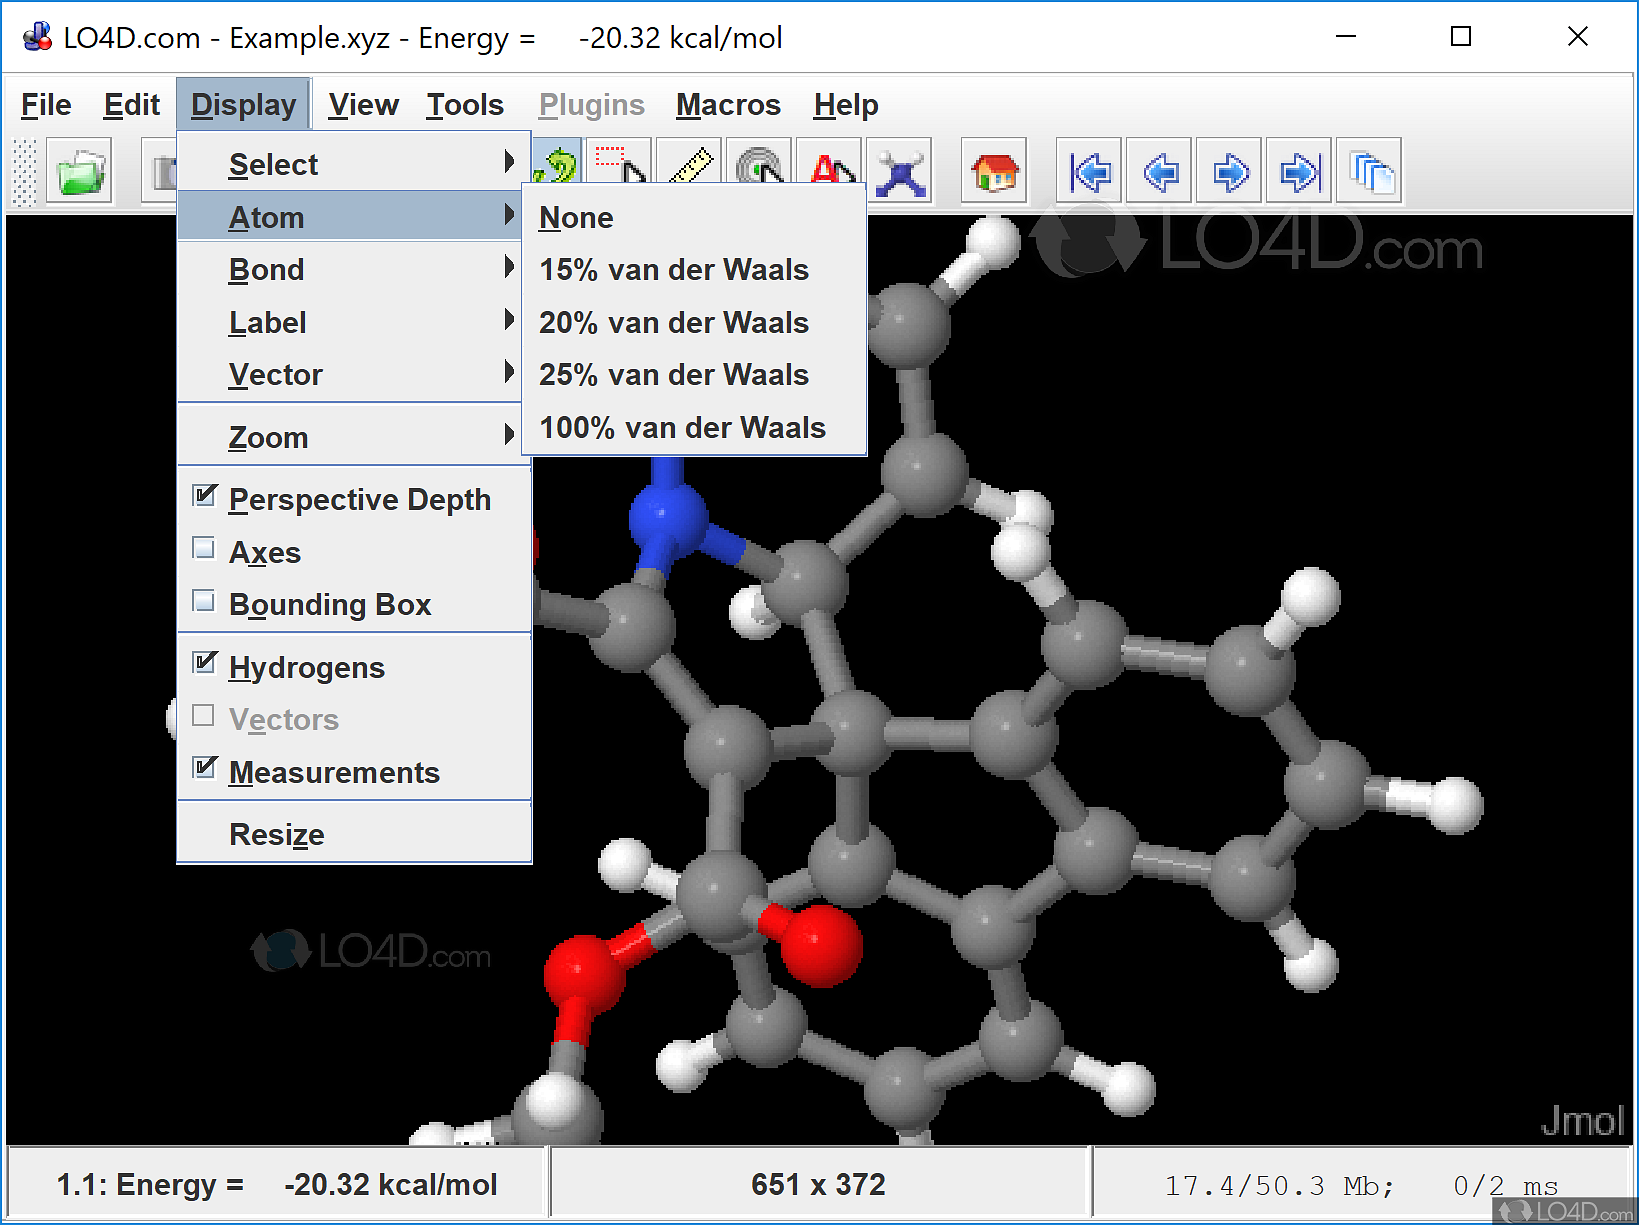Go to the first frame
1639x1225 pixels.
1089,172
